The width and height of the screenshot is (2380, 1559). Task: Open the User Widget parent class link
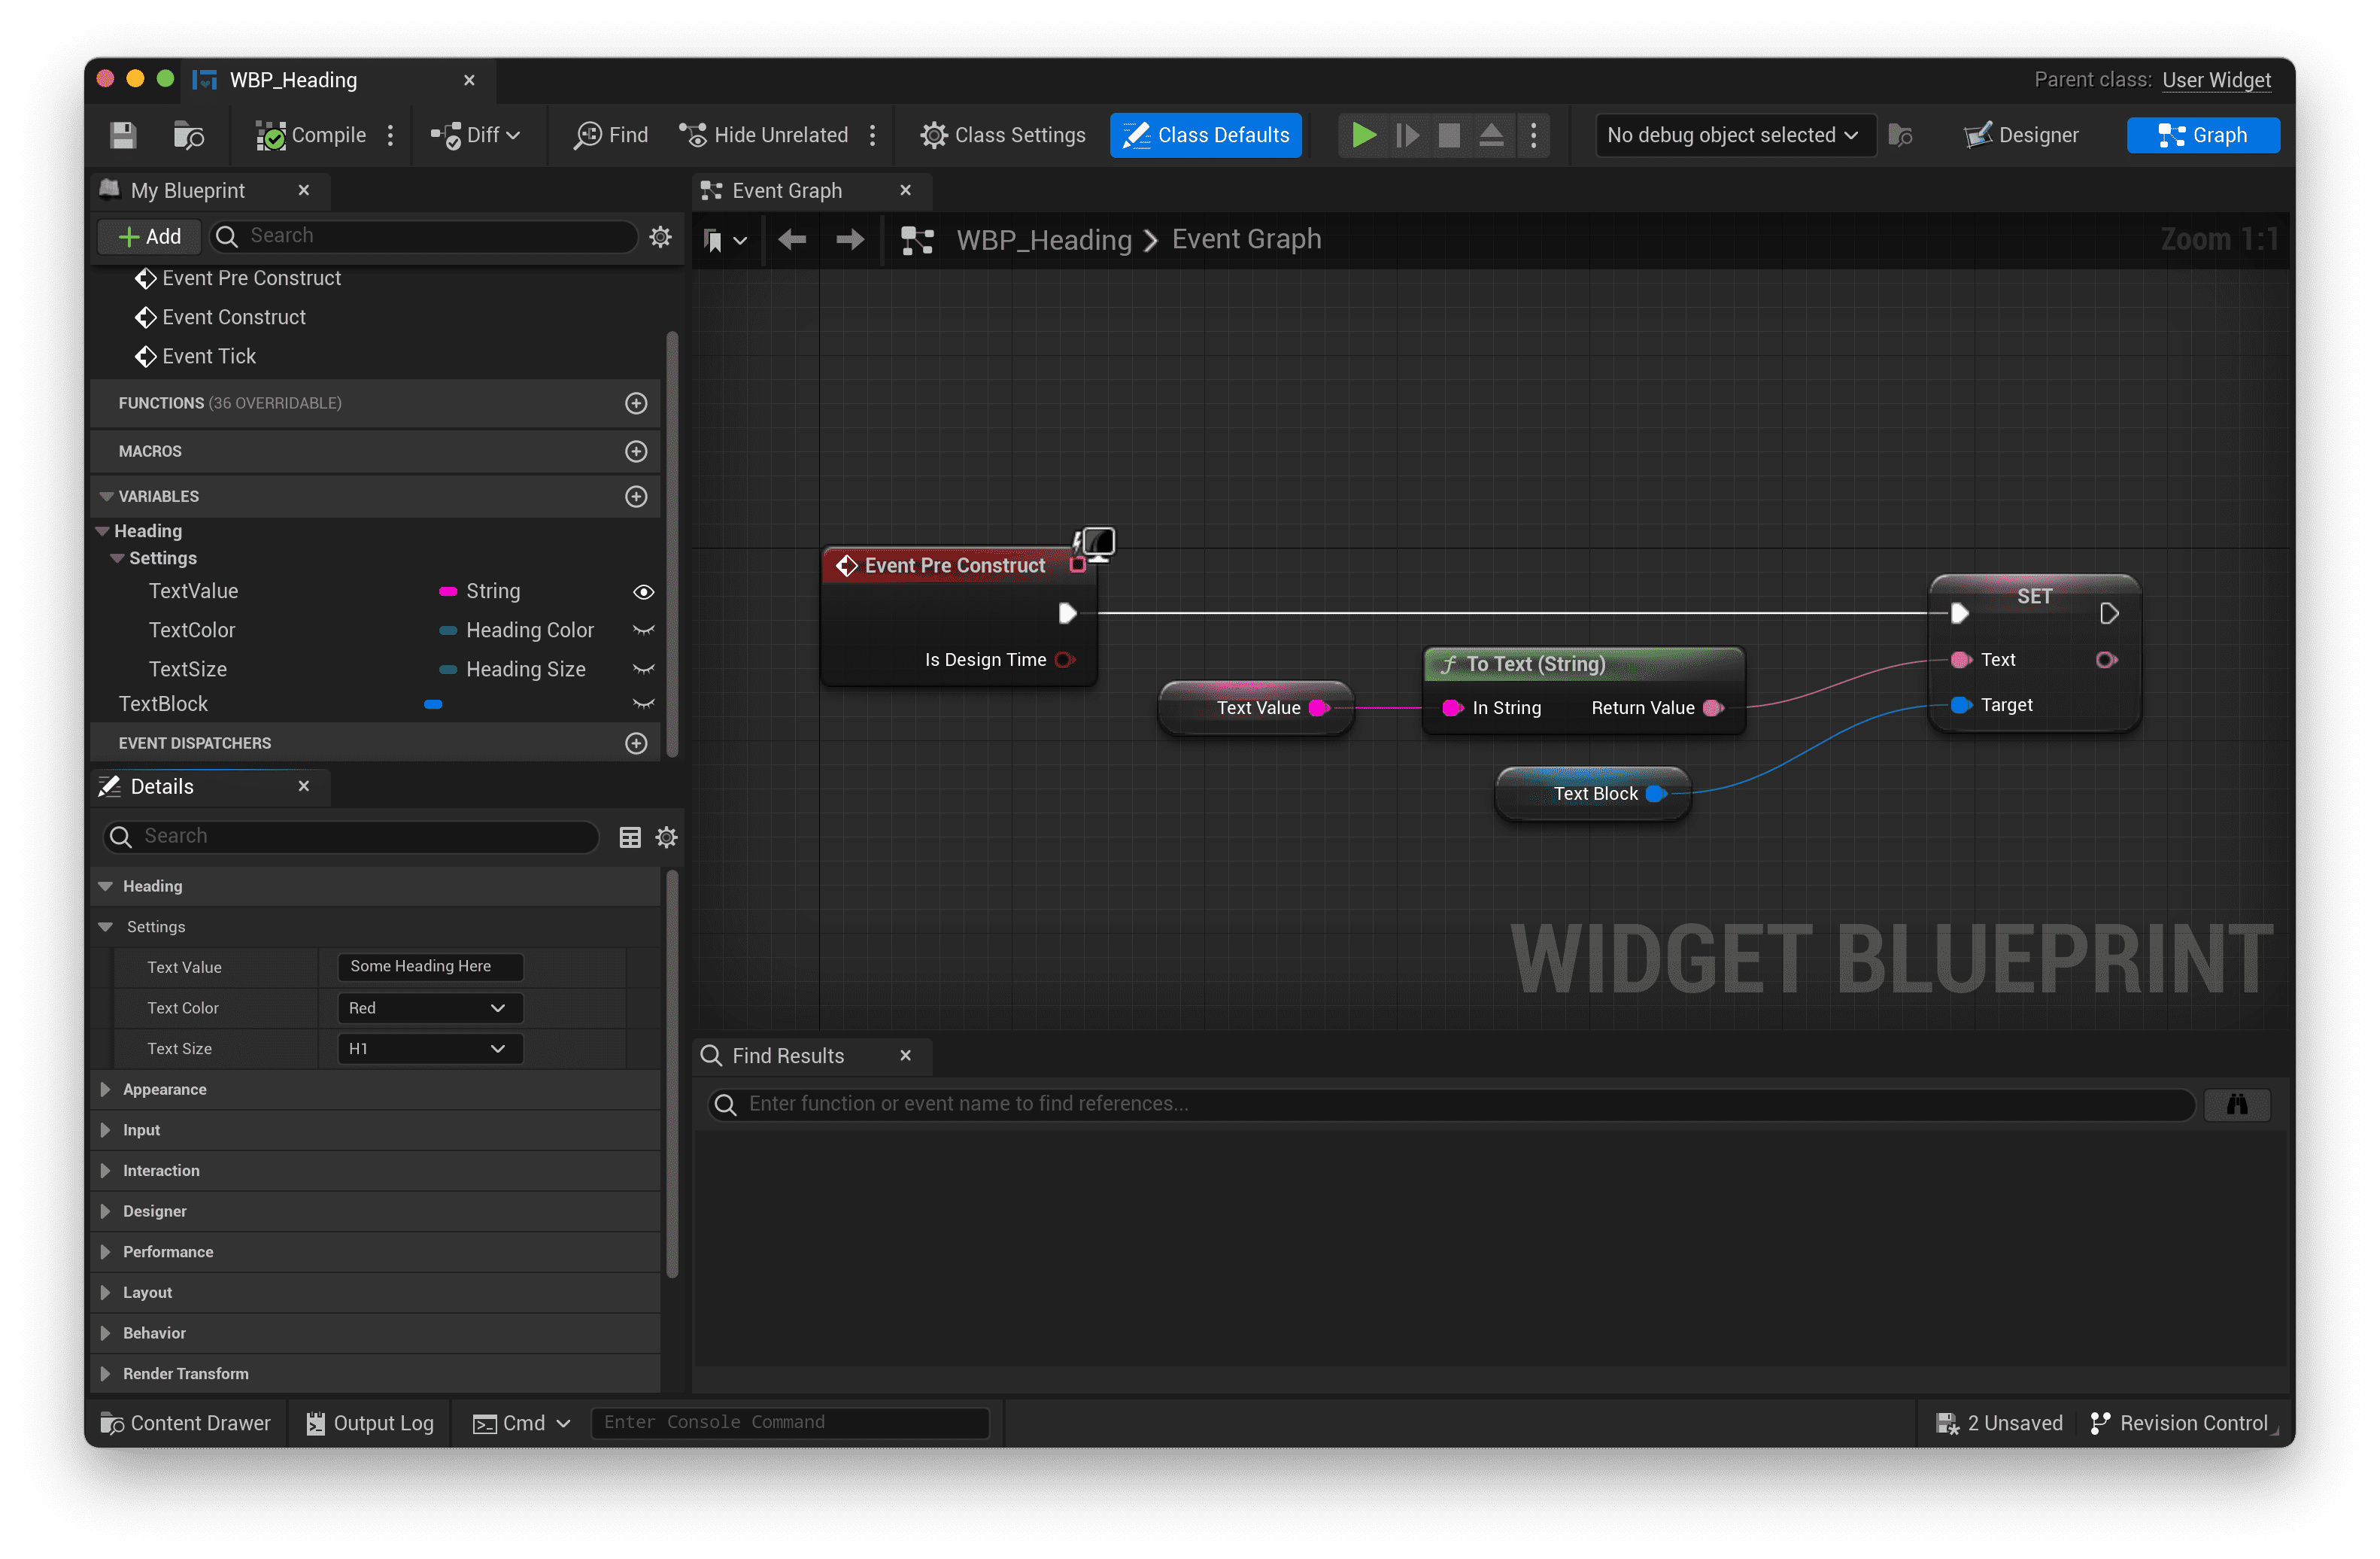(x=2215, y=80)
